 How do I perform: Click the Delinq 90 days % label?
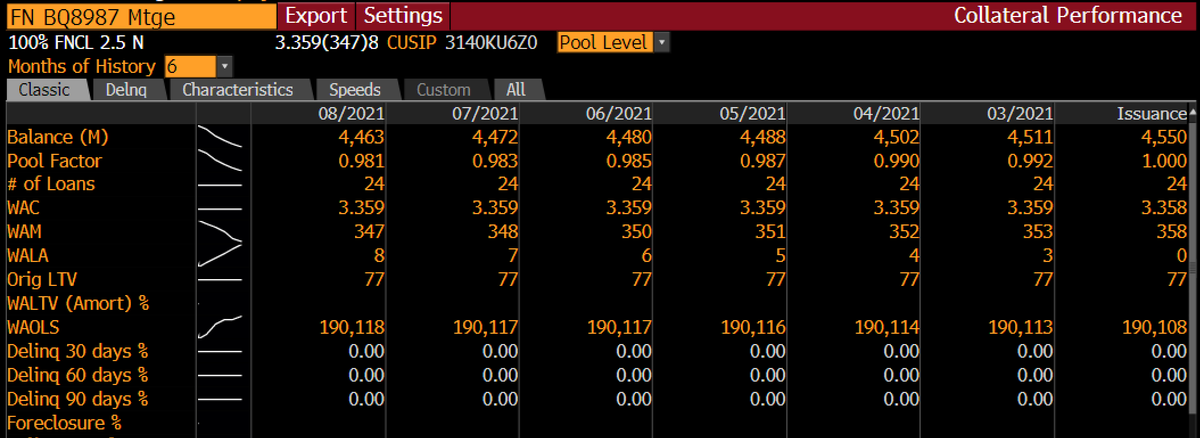click(77, 399)
